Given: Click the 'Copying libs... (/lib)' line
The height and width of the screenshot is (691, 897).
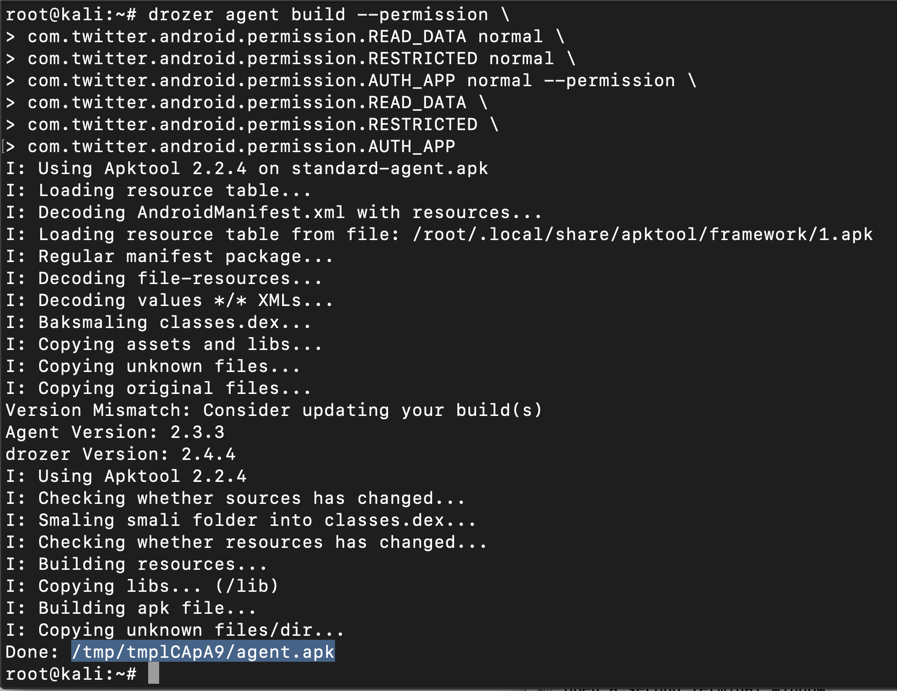Looking at the screenshot, I should point(142,586).
